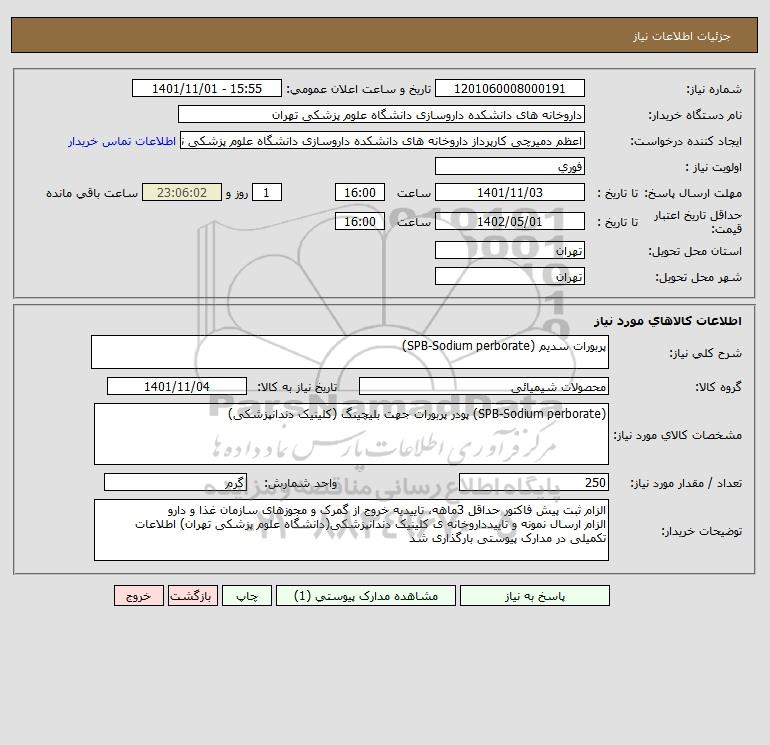Select the need number field 1201060008000191
Screen dimensions: 770x745
coord(510,88)
